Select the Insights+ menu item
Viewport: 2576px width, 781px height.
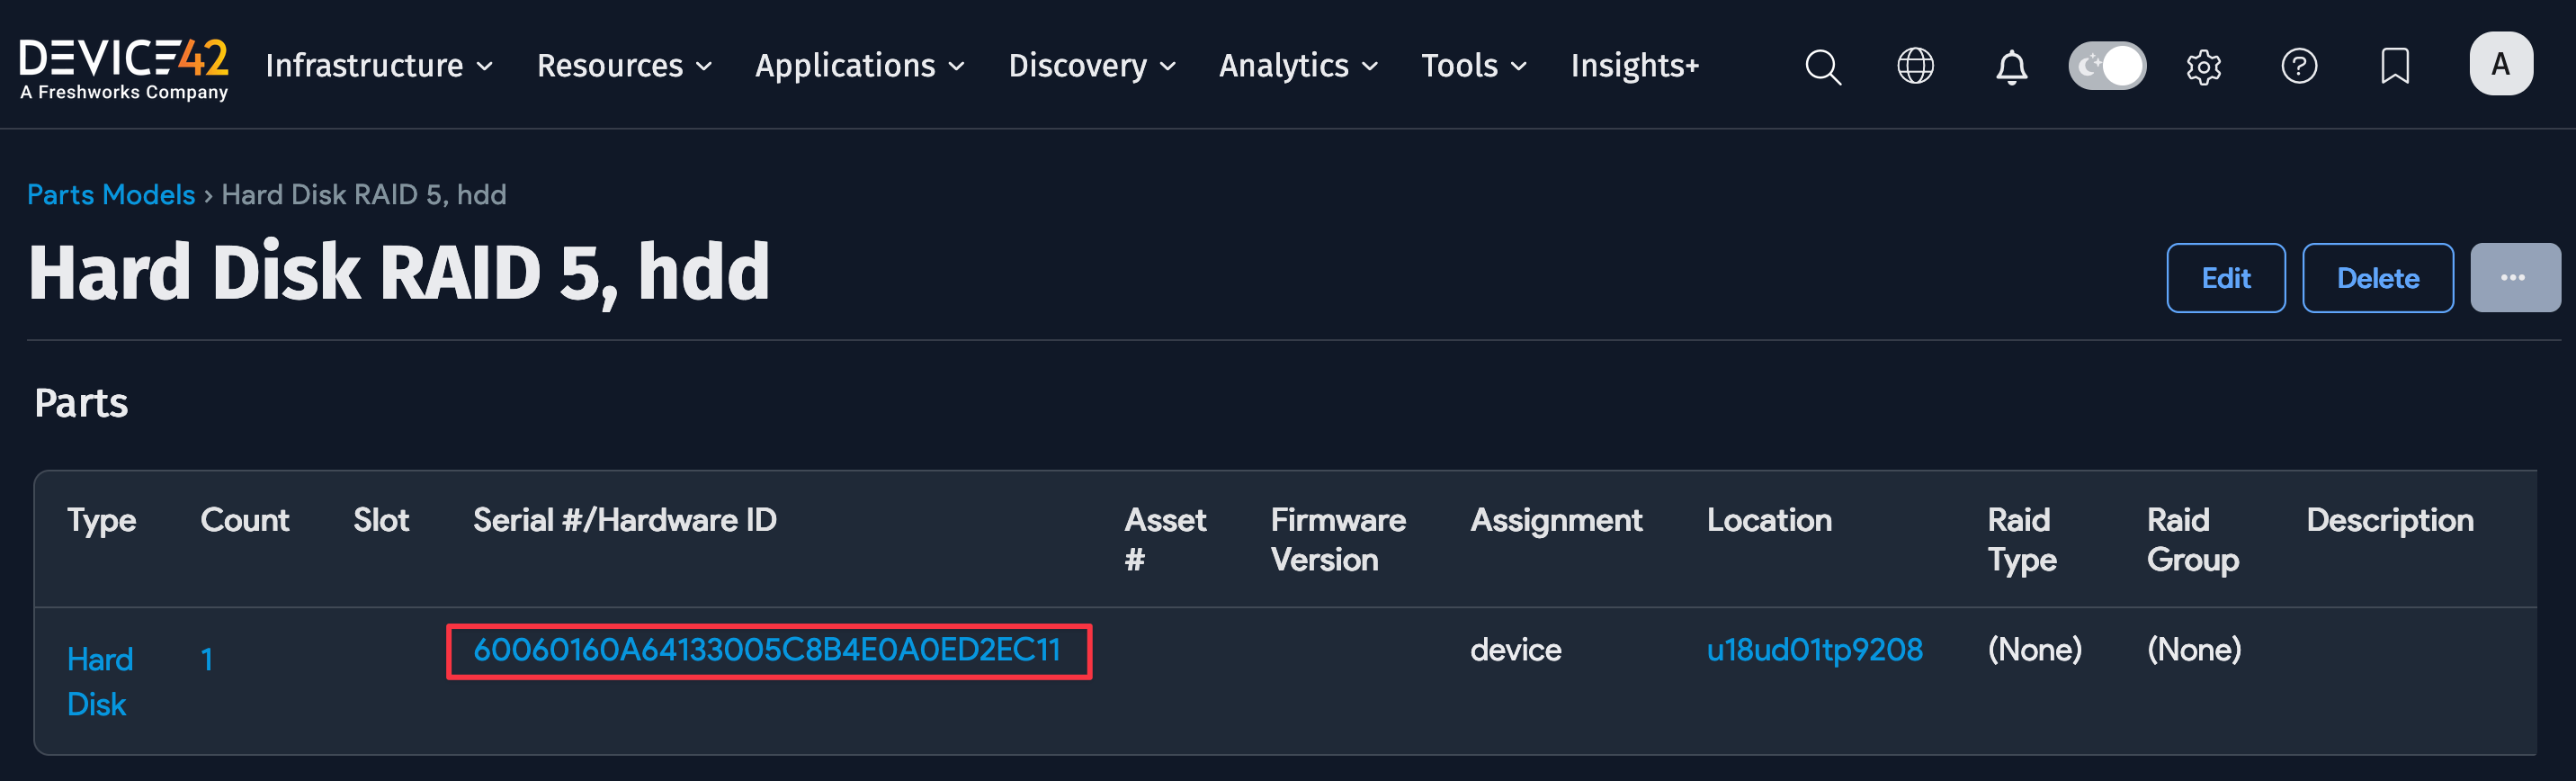pyautogui.click(x=1634, y=66)
